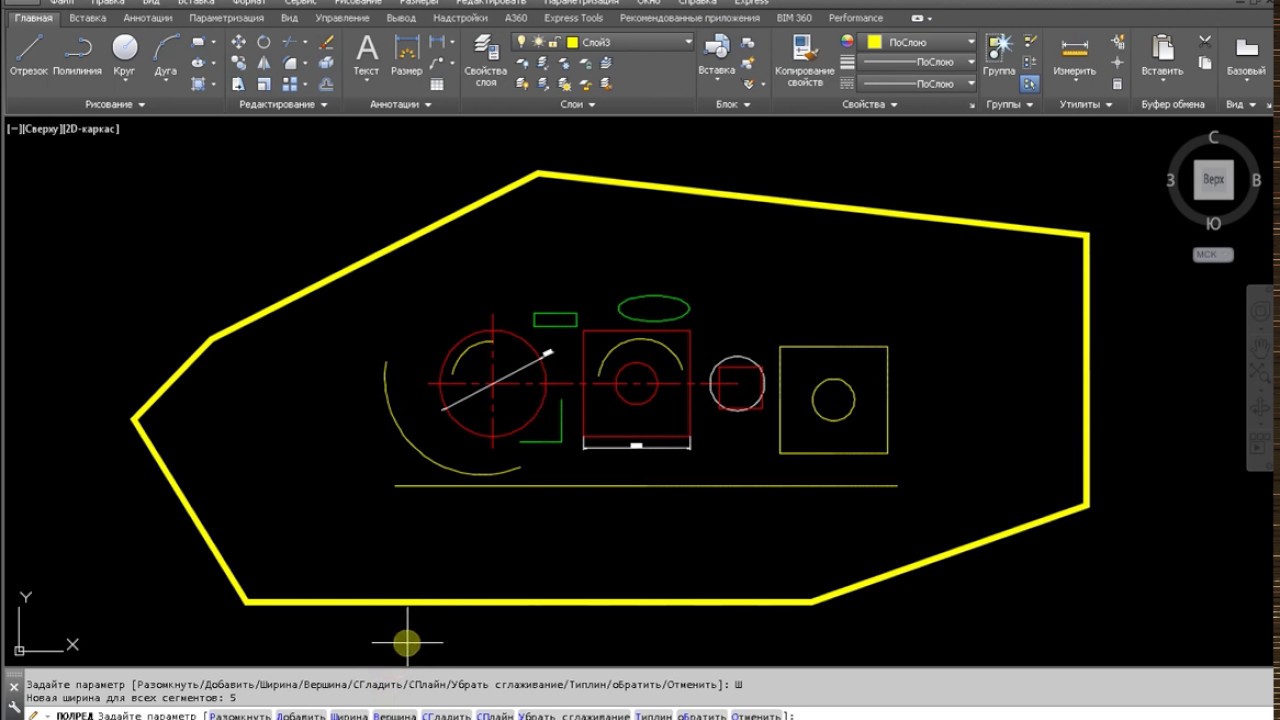Expand the Рисование panel
The image size is (1280, 720).
click(x=115, y=104)
